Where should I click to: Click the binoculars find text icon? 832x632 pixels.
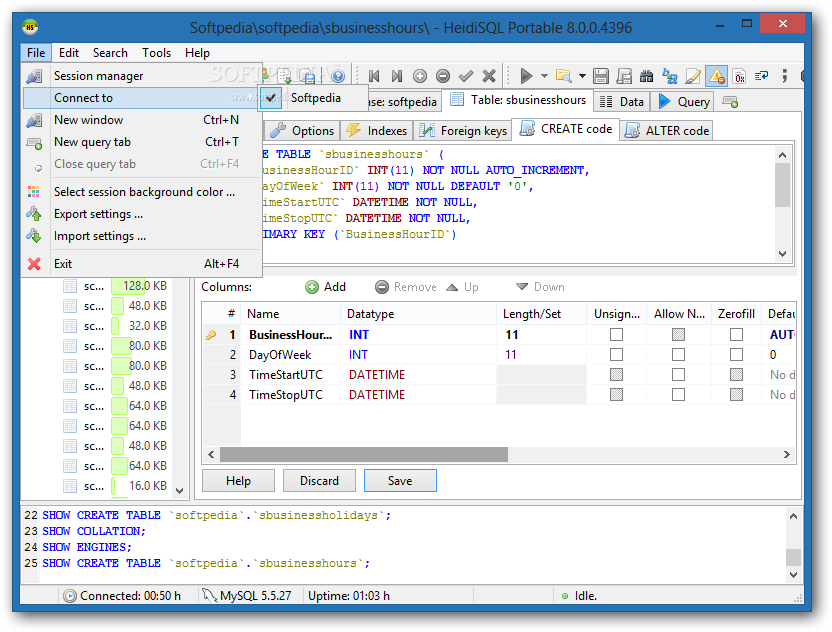click(x=647, y=76)
